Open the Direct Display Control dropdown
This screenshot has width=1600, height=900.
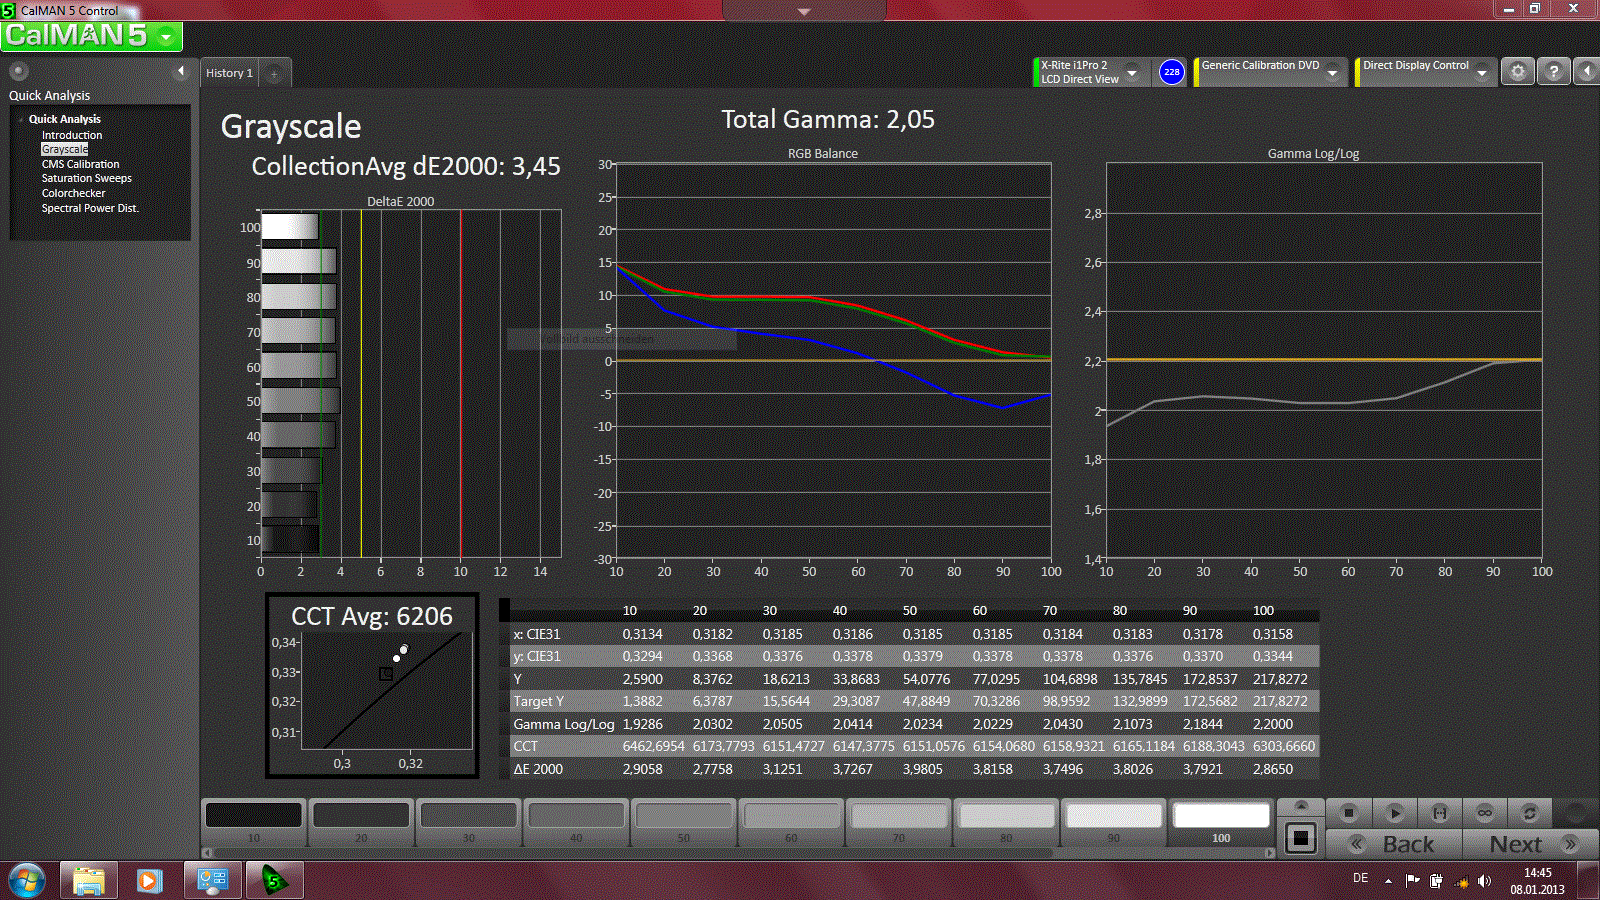1482,72
